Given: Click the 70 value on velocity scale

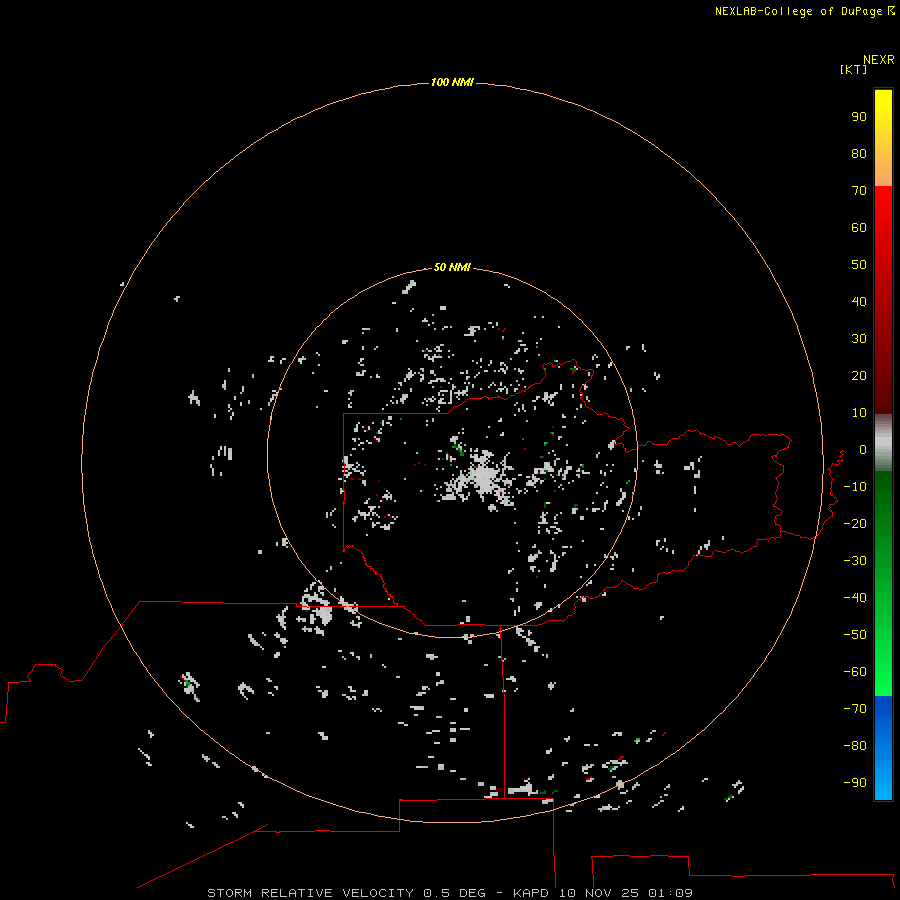Looking at the screenshot, I should coord(859,191).
